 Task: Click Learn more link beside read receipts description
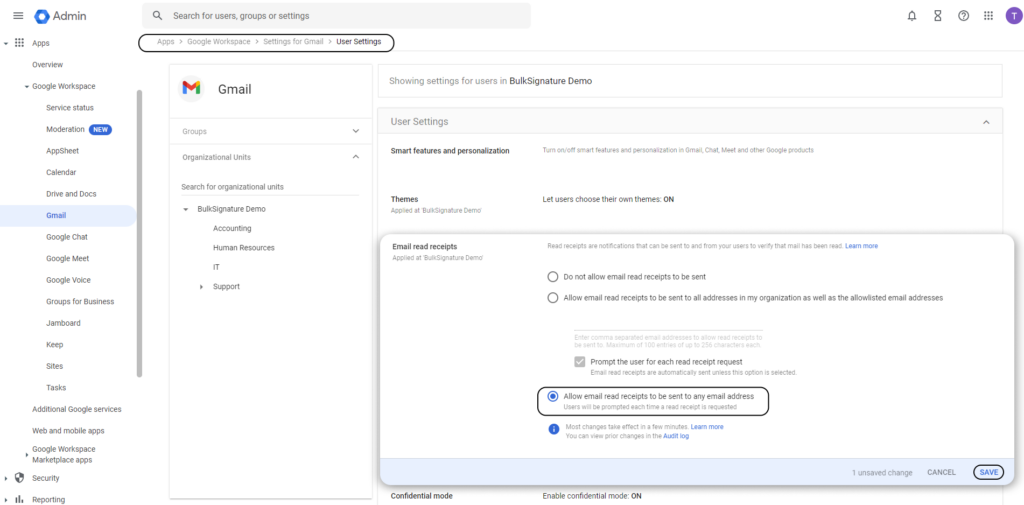(861, 246)
